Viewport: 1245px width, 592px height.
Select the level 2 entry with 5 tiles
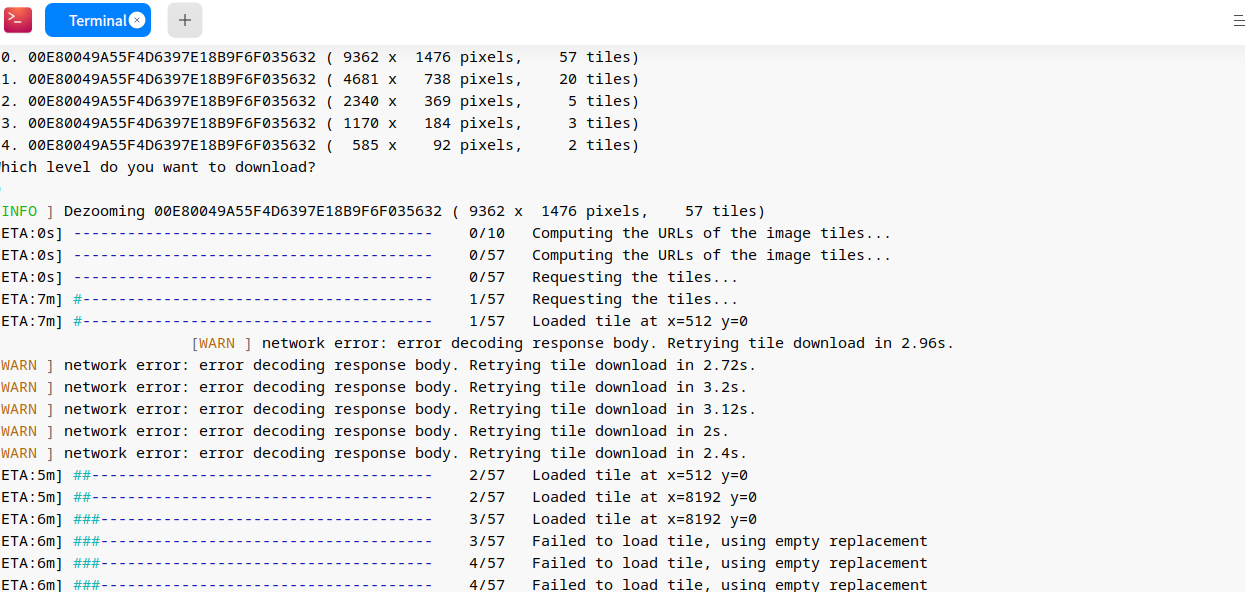[320, 101]
